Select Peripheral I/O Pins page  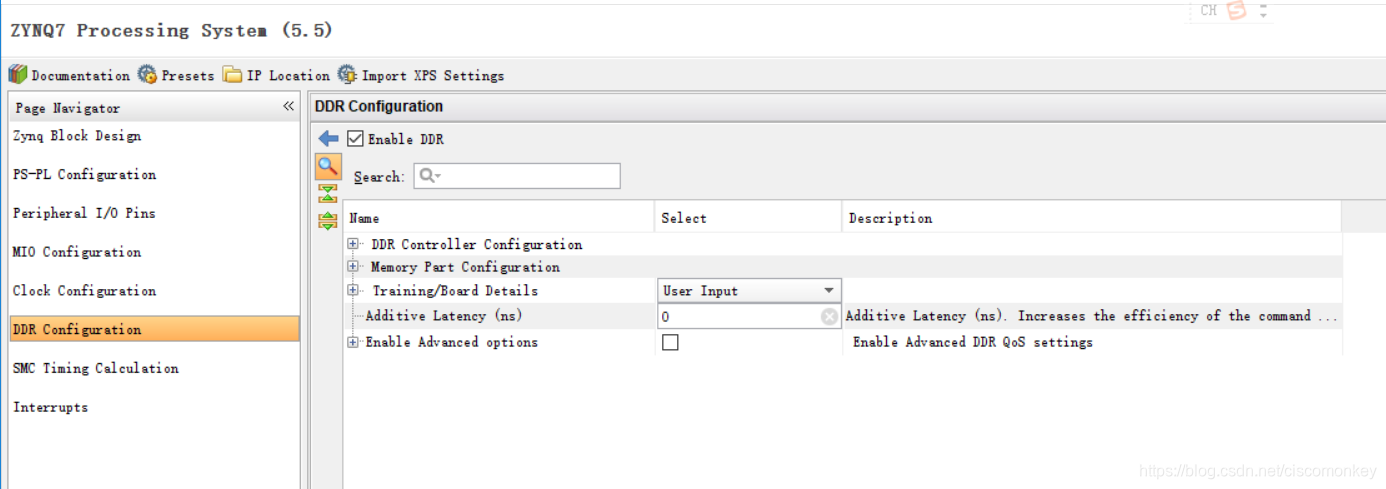[x=84, y=213]
